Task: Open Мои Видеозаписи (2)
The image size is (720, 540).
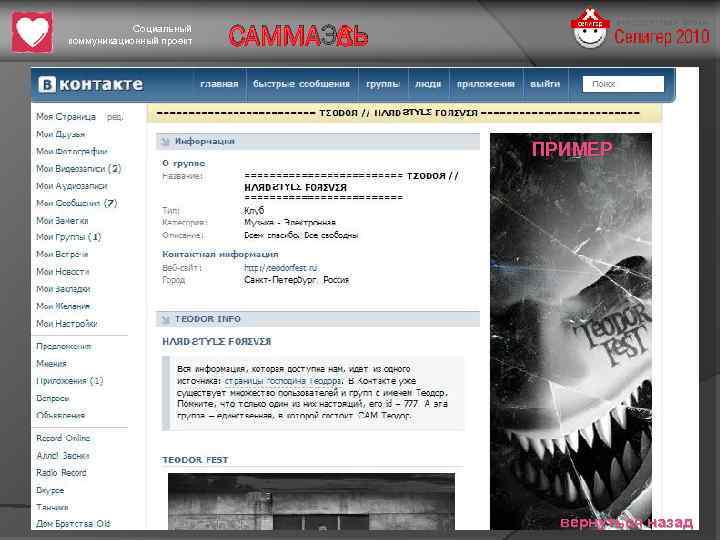Action: 79,169
